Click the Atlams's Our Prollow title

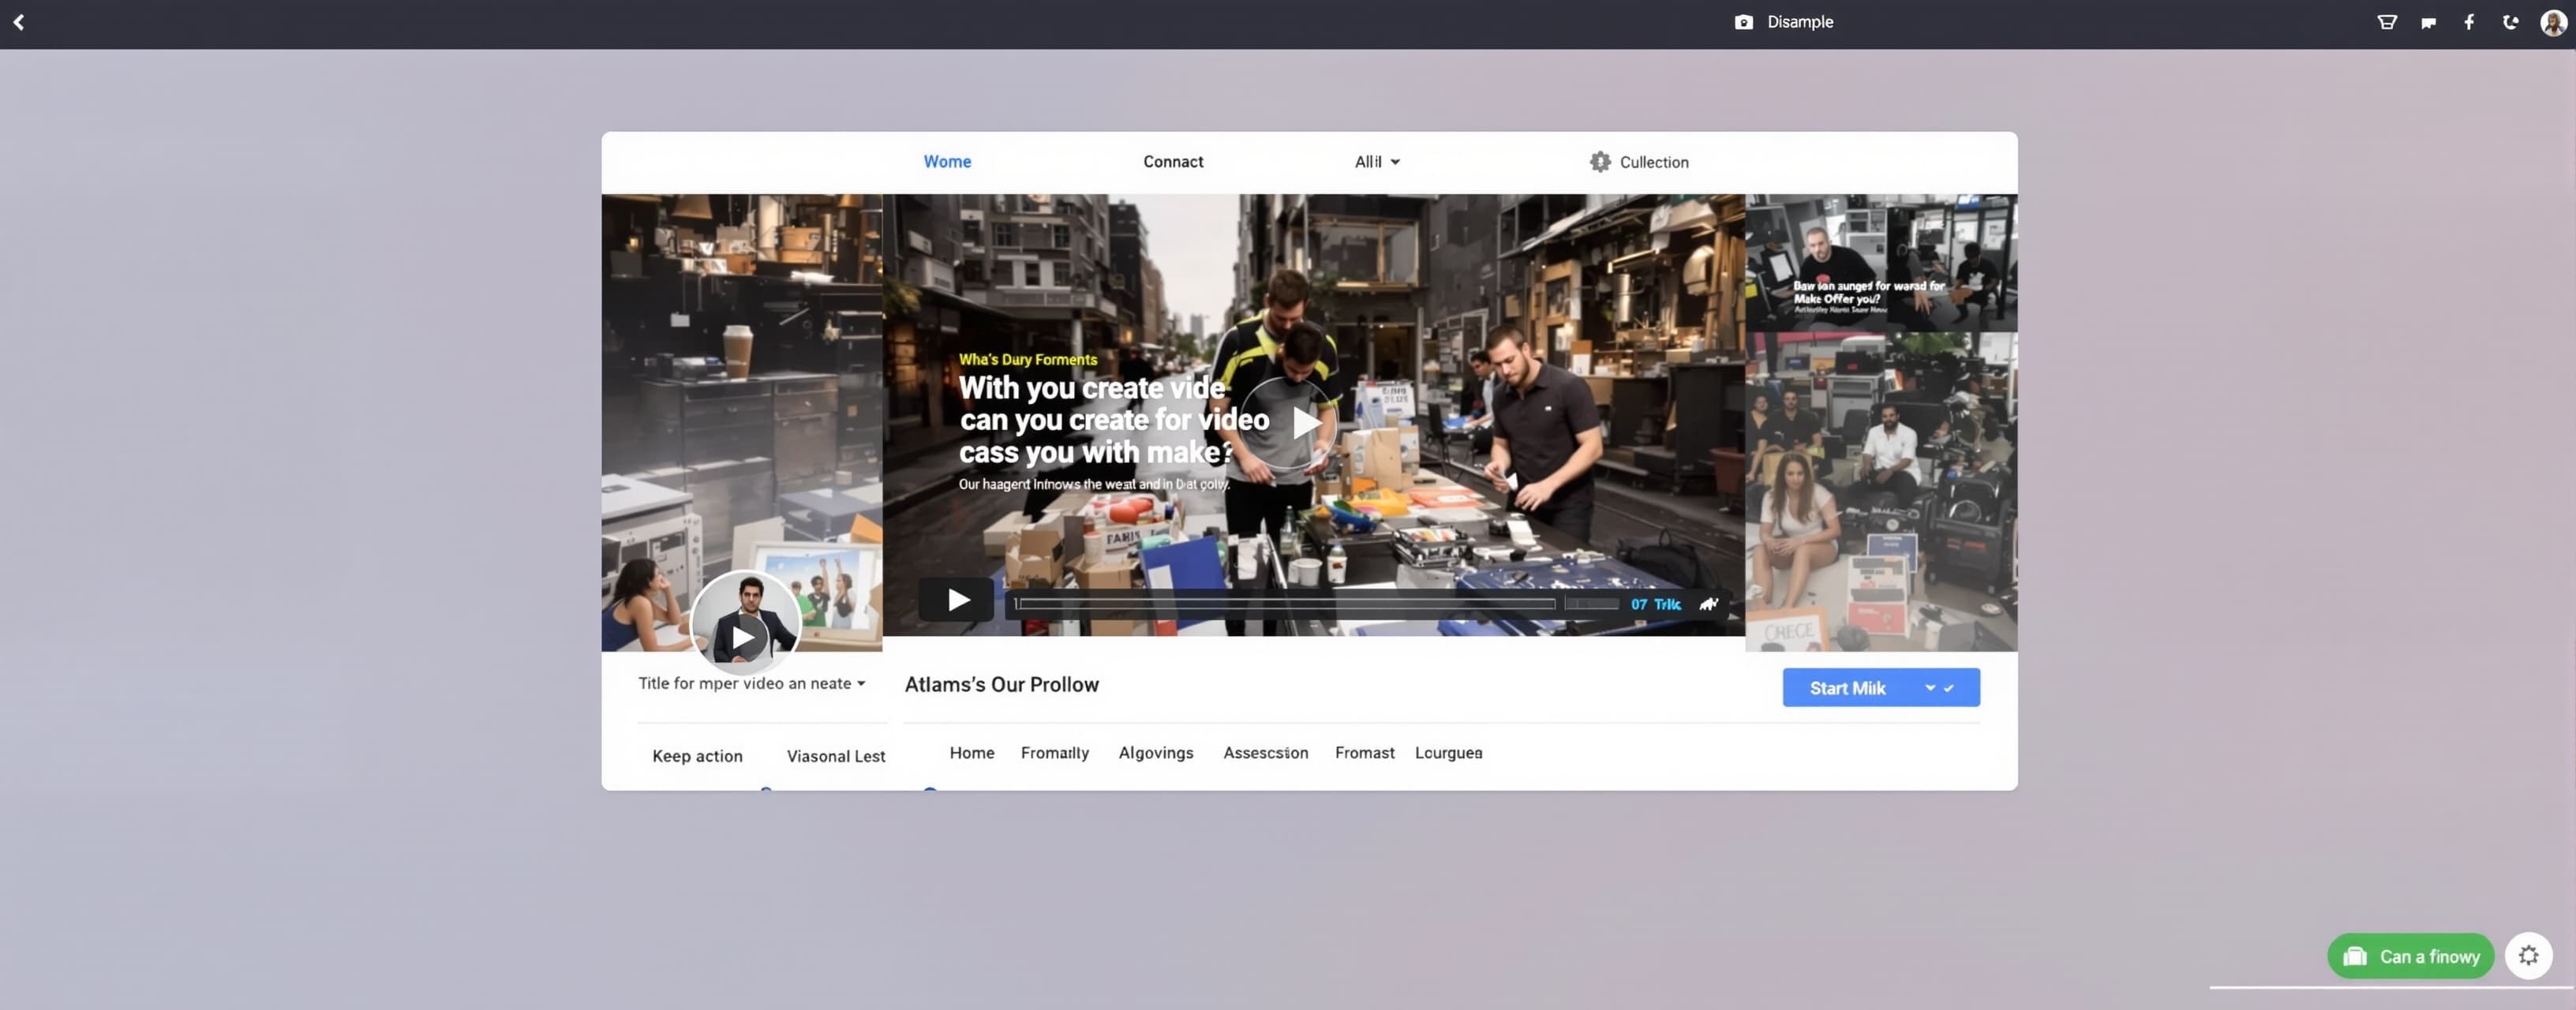[1001, 685]
